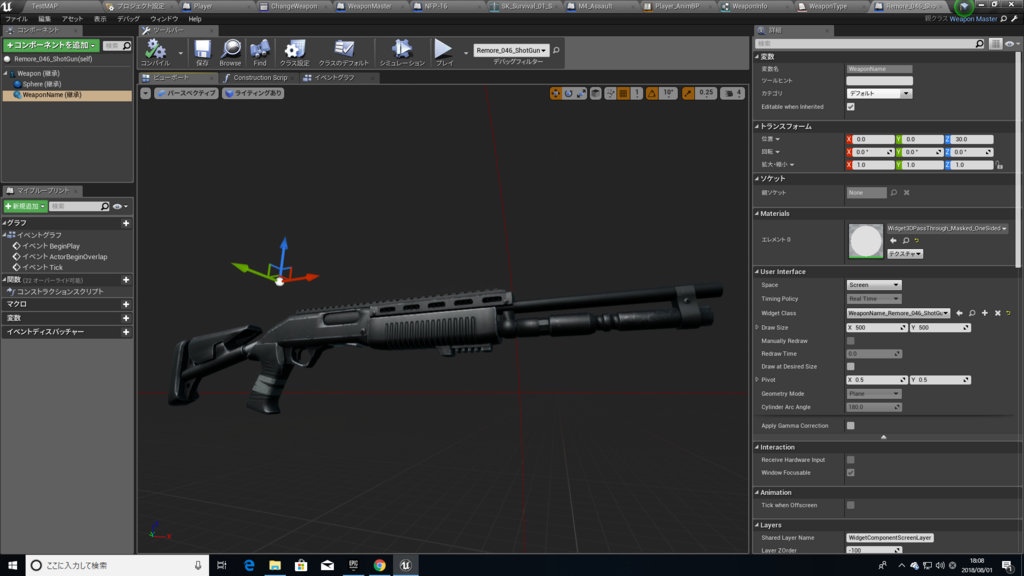Add a new variable with plus button

126,318
